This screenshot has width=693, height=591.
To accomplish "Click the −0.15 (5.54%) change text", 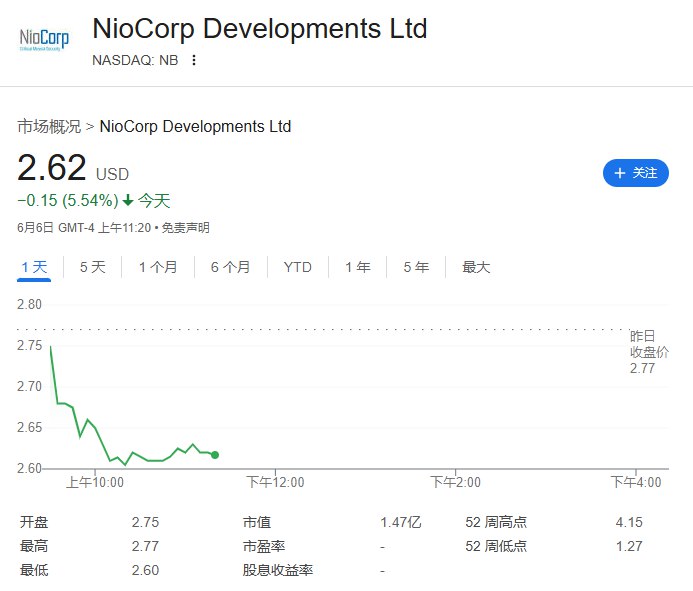I will click(68, 201).
